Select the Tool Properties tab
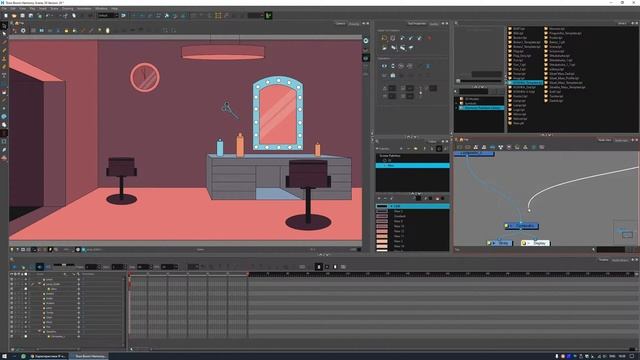Viewport: 640px width, 360px height. (417, 24)
